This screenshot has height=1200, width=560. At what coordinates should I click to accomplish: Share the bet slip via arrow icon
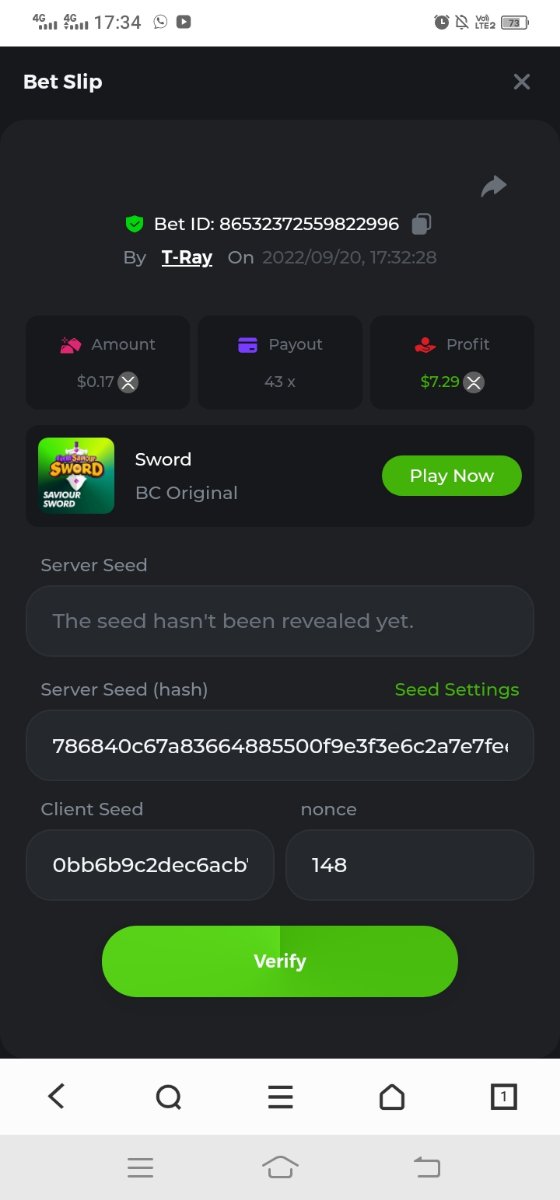point(494,186)
